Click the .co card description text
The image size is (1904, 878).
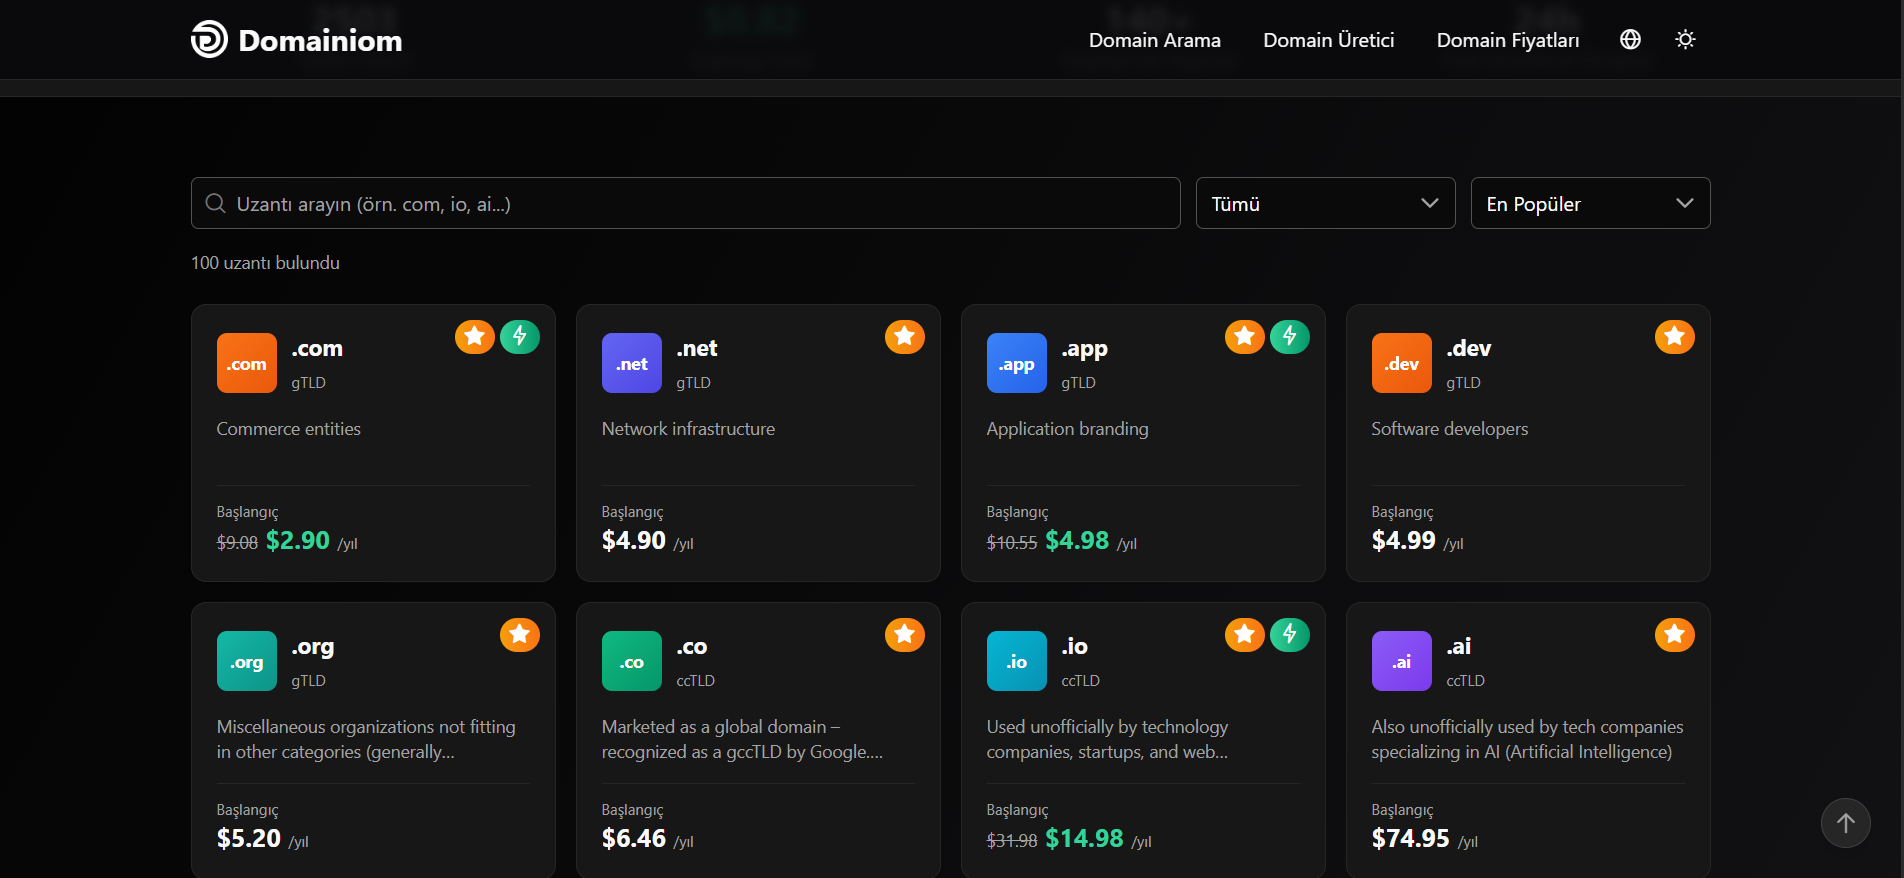[x=742, y=740]
